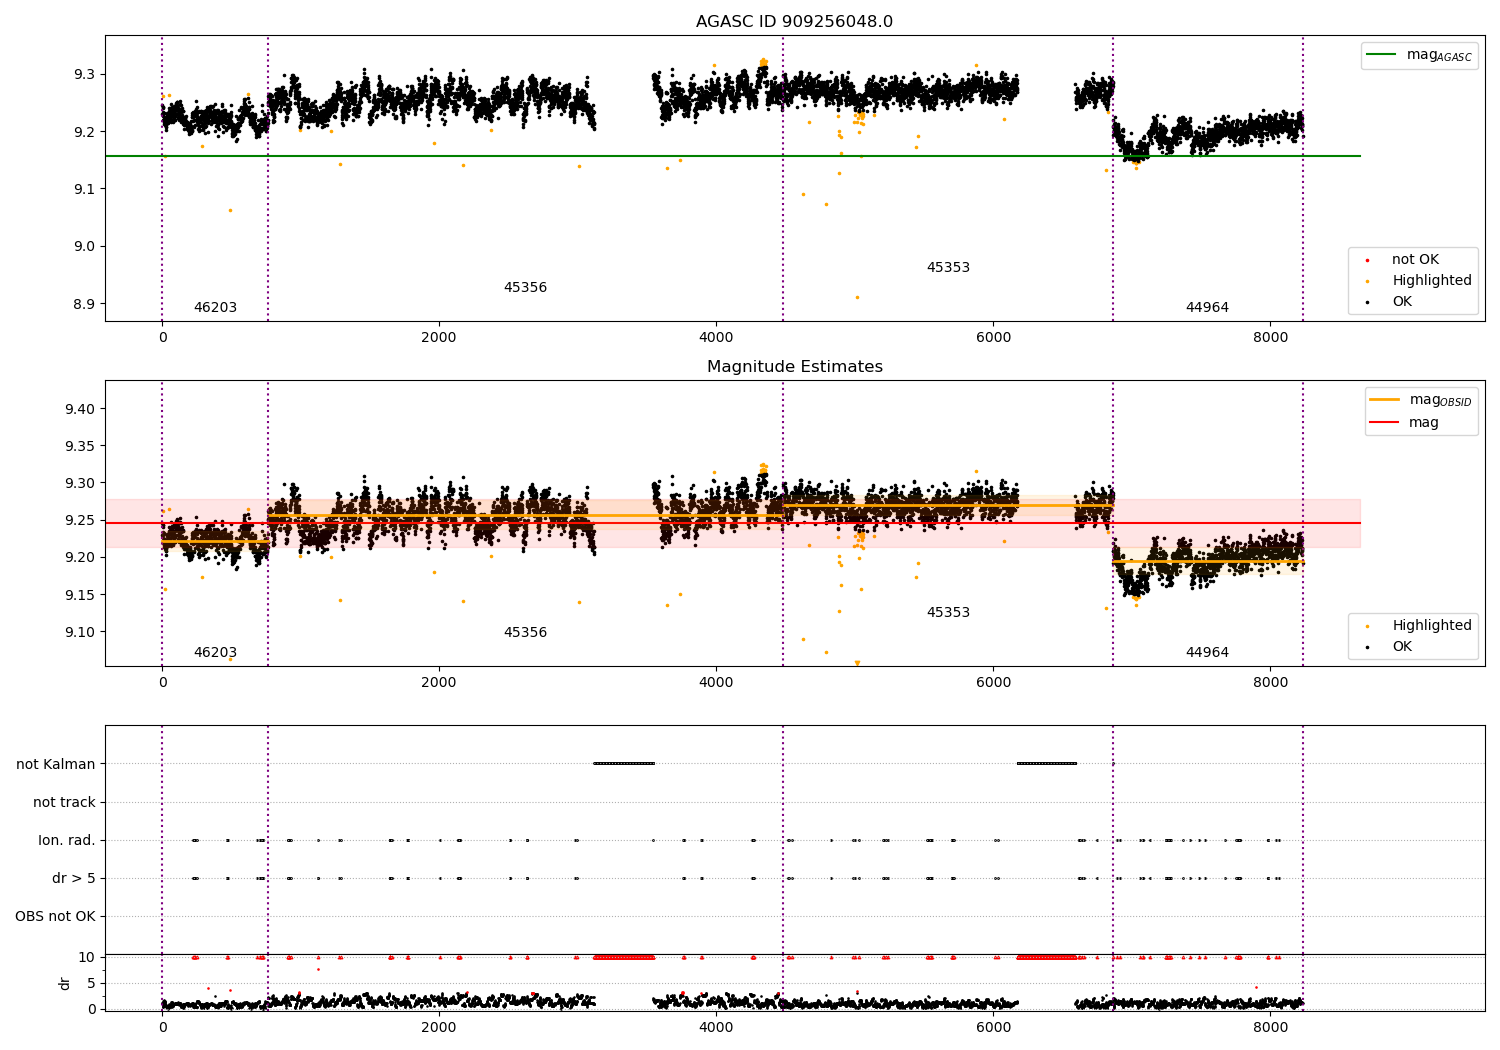
Task: Click the y-axis tick 5 on dr axis
Action: point(91,984)
